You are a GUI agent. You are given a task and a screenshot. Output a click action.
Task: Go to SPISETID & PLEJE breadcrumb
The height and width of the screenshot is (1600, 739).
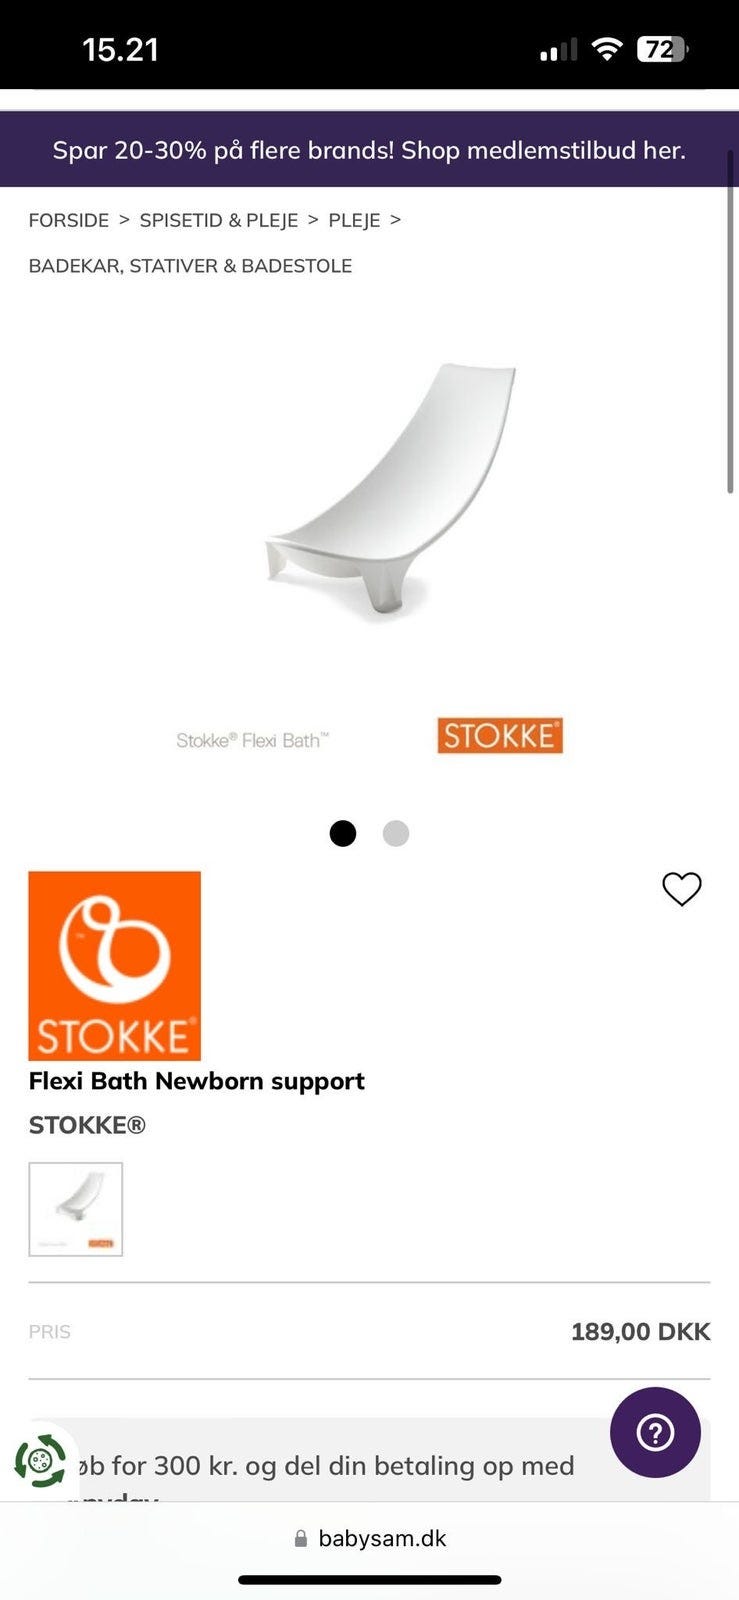(x=219, y=220)
